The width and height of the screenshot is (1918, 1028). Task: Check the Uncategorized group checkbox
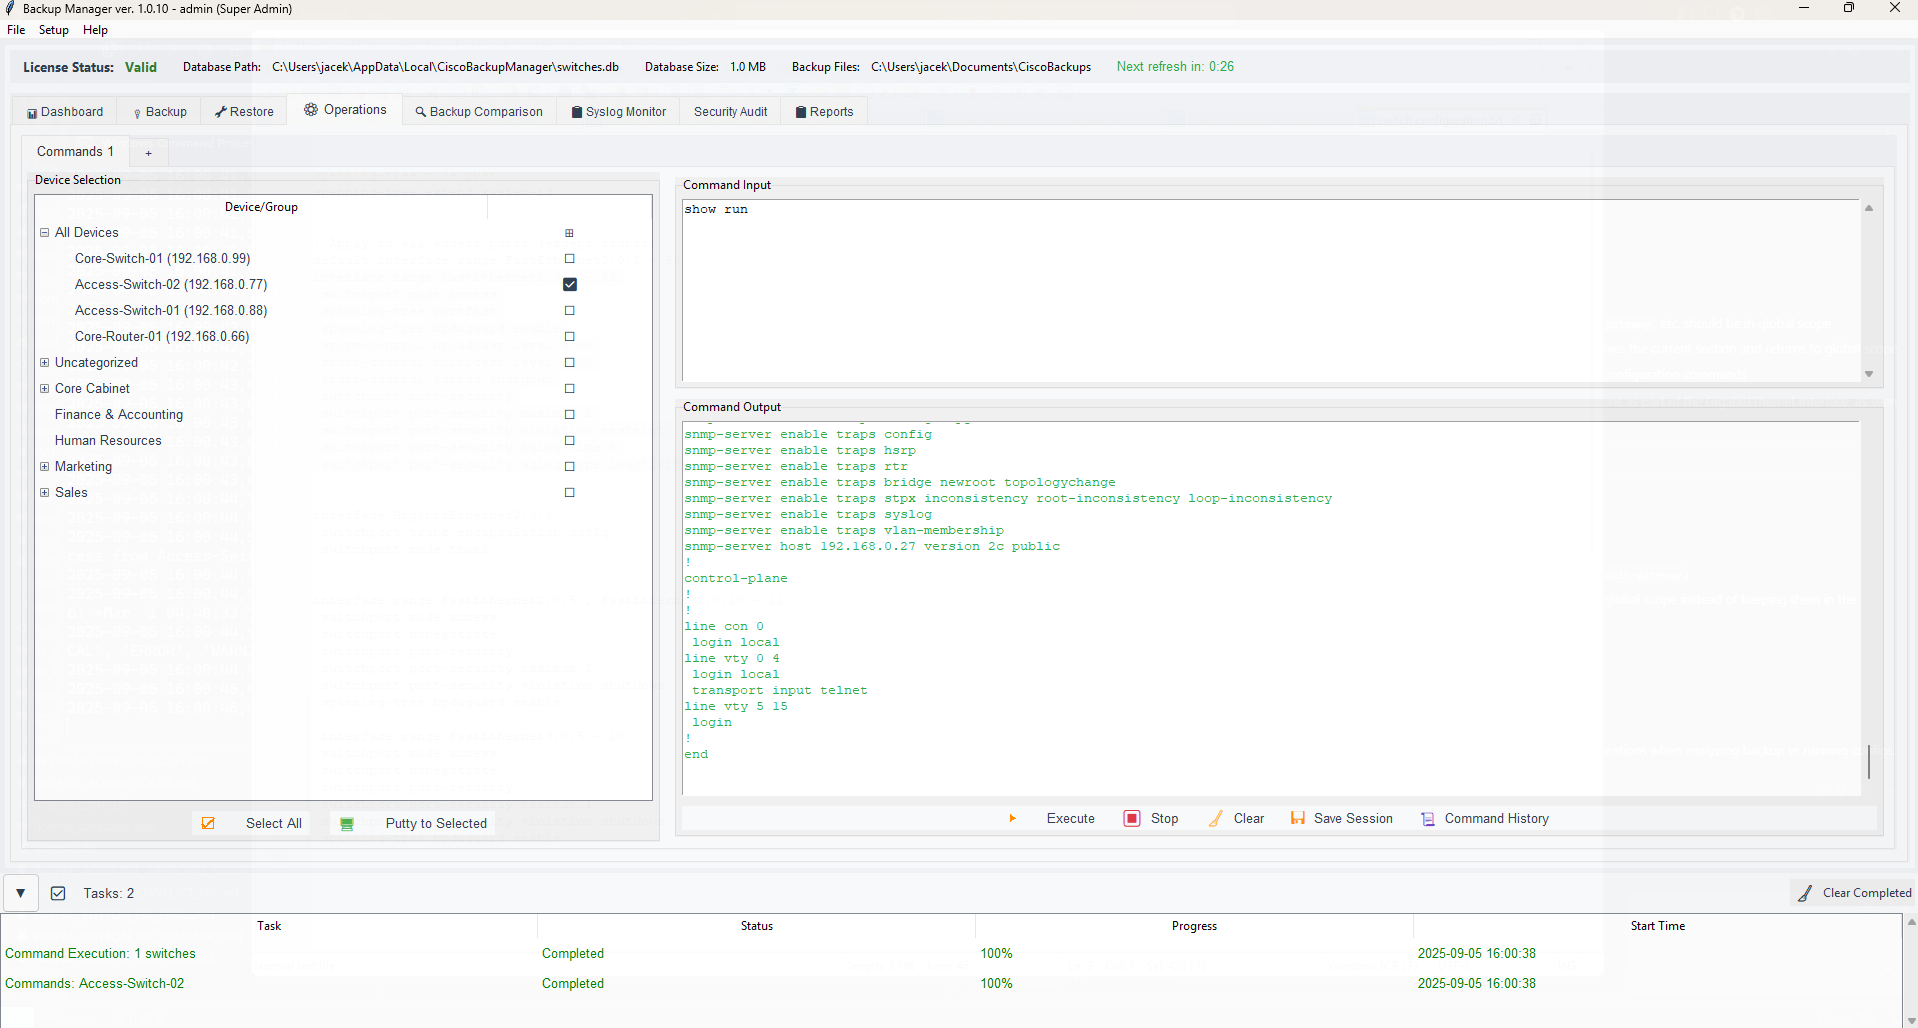tap(570, 362)
